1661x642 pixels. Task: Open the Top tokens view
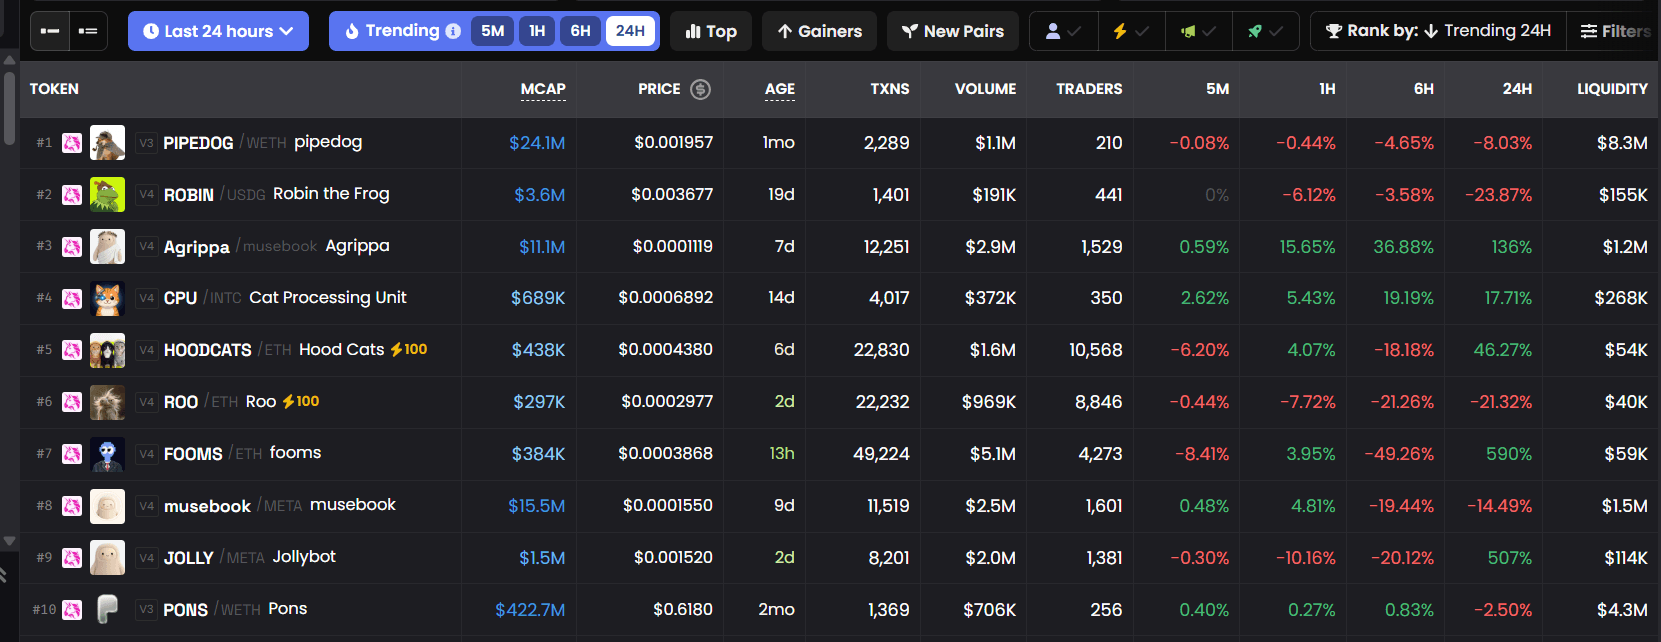click(x=711, y=31)
